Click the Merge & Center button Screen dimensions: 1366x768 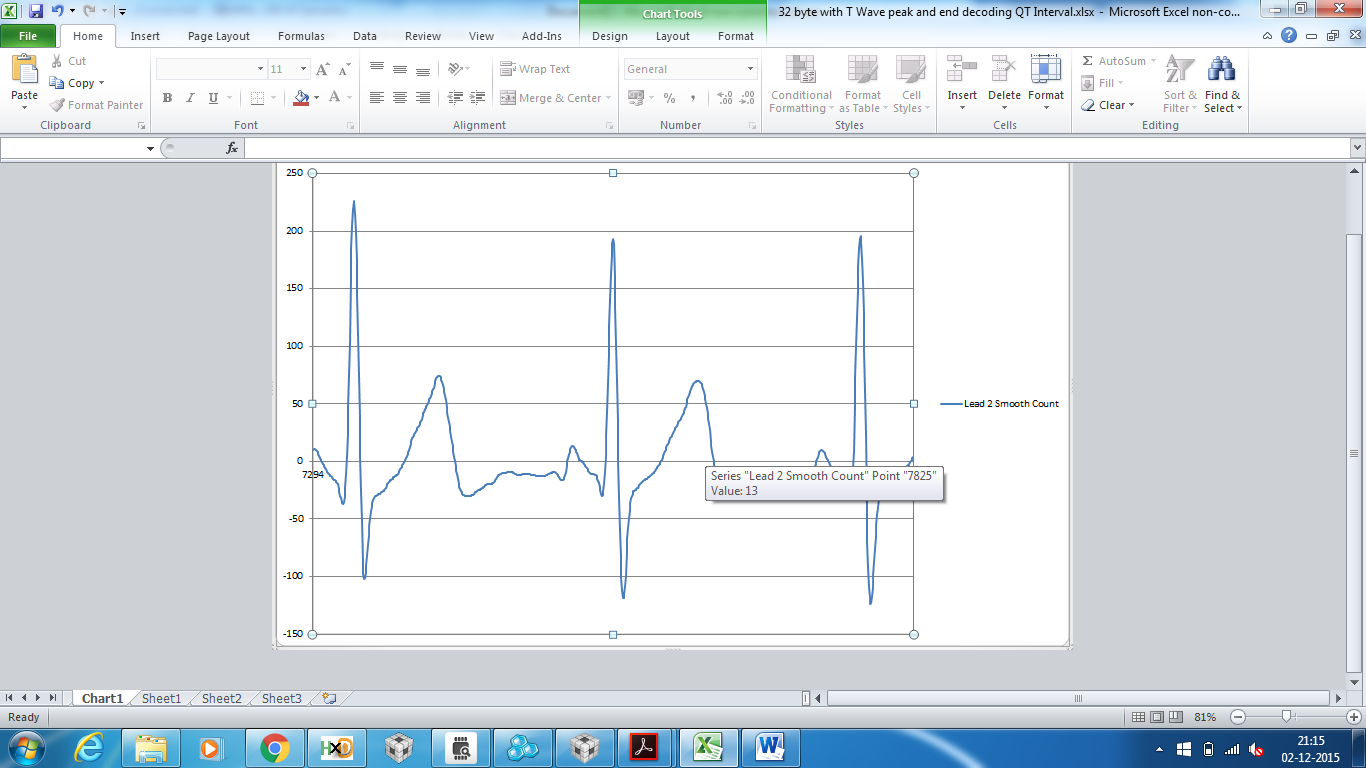click(557, 98)
